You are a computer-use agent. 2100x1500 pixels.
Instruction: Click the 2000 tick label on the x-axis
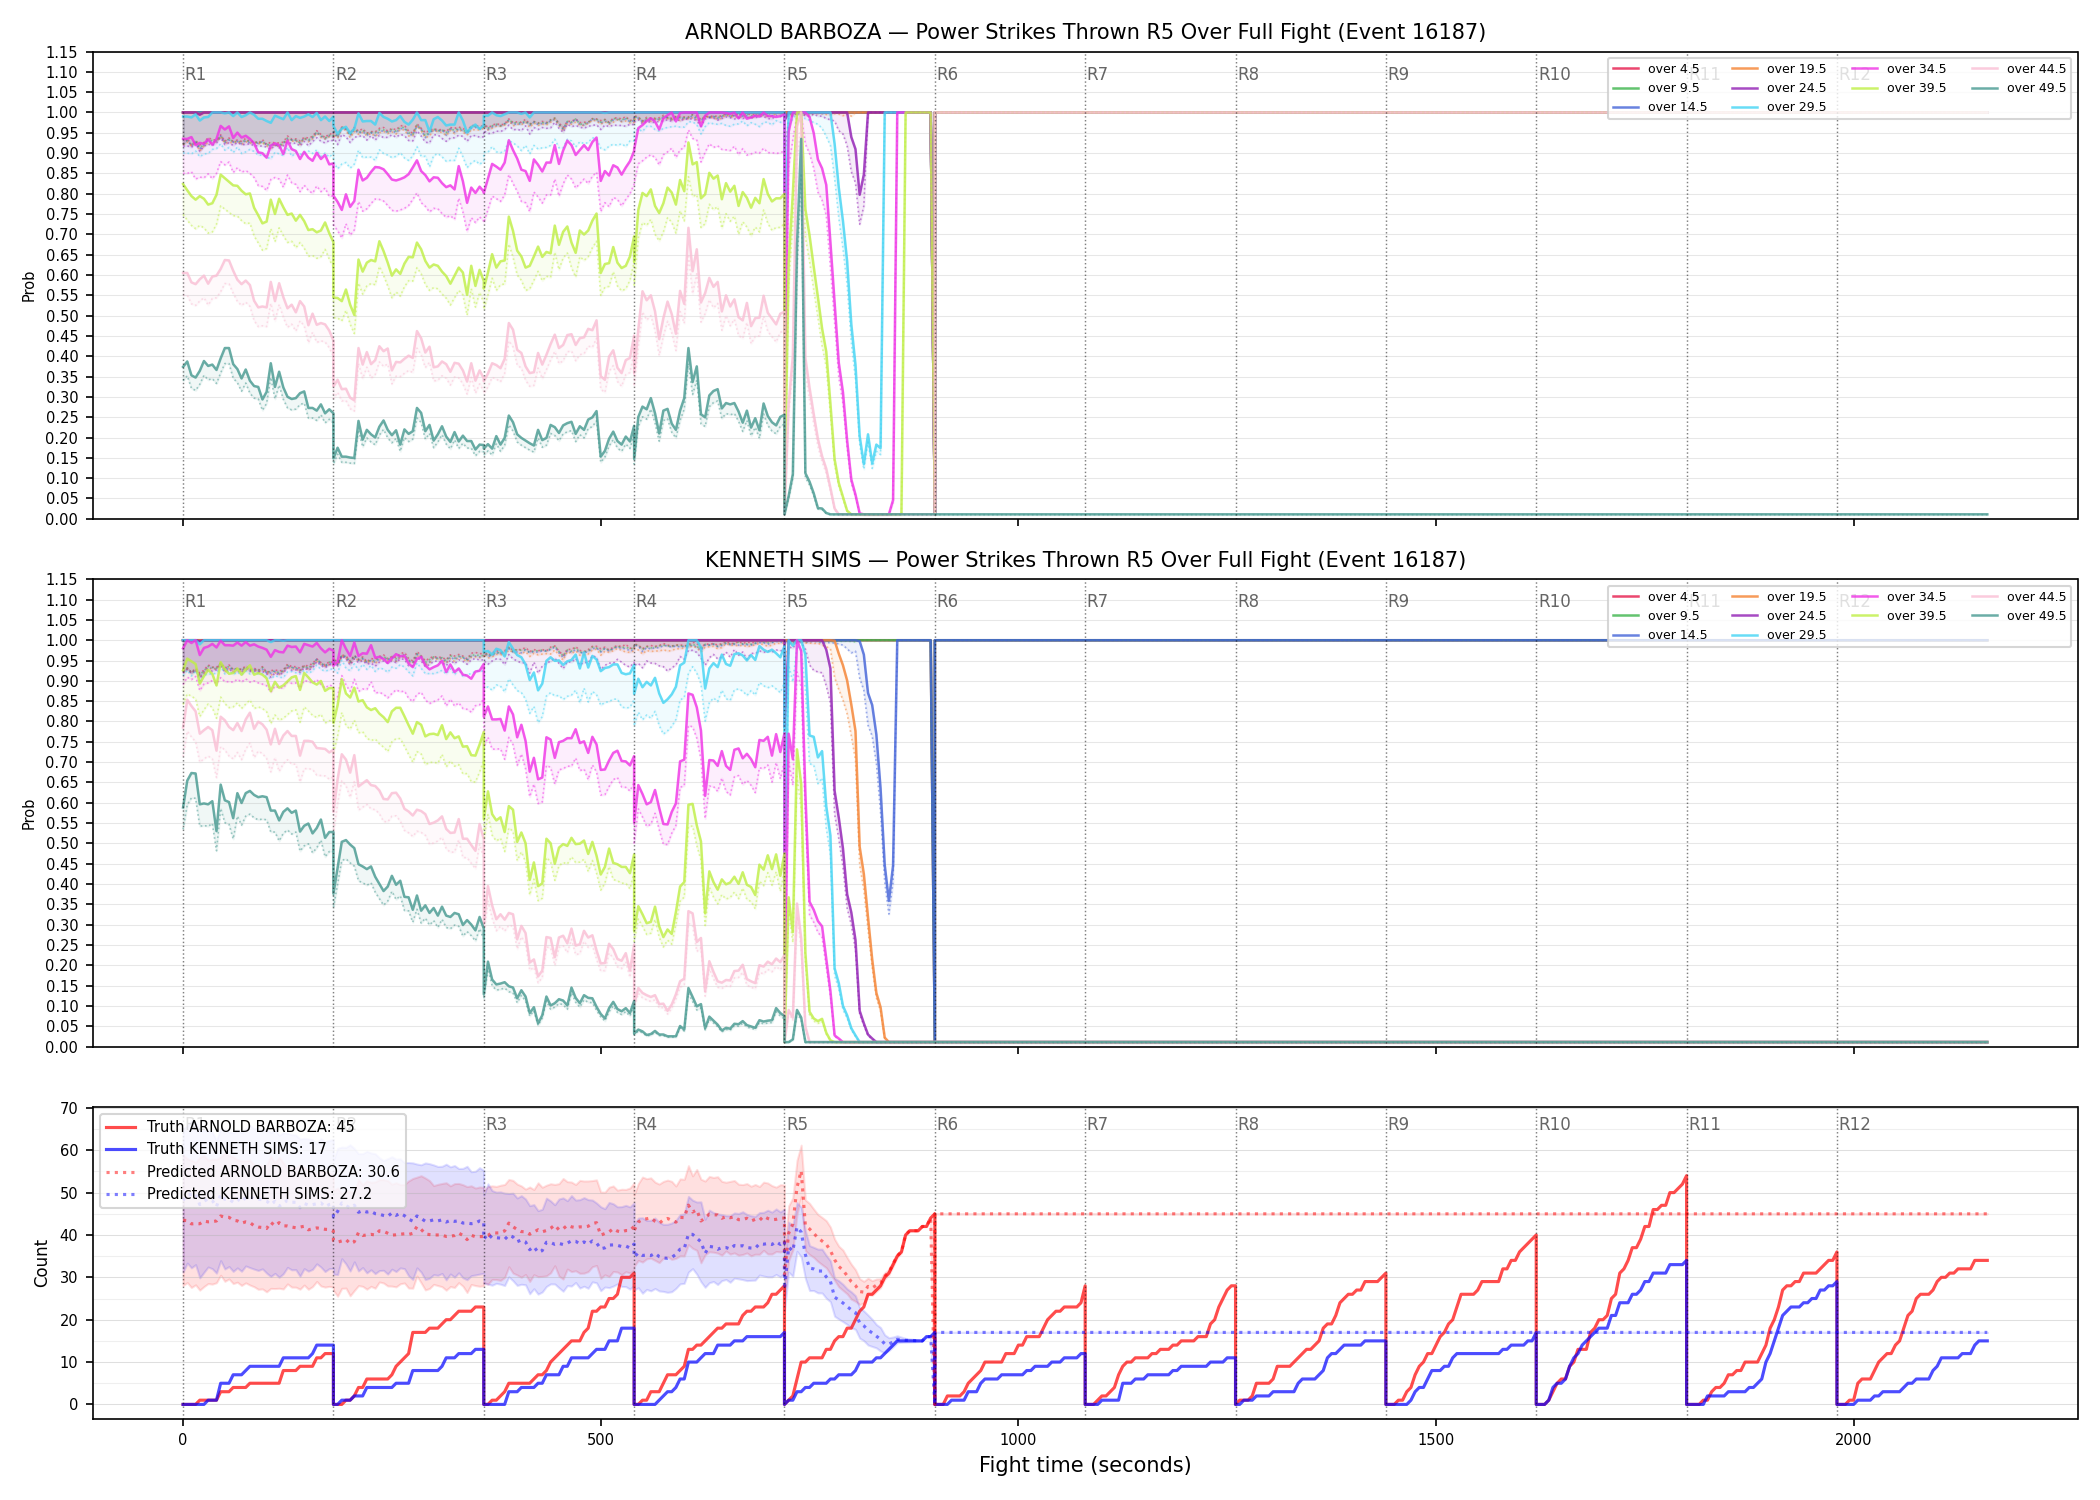1853,1440
